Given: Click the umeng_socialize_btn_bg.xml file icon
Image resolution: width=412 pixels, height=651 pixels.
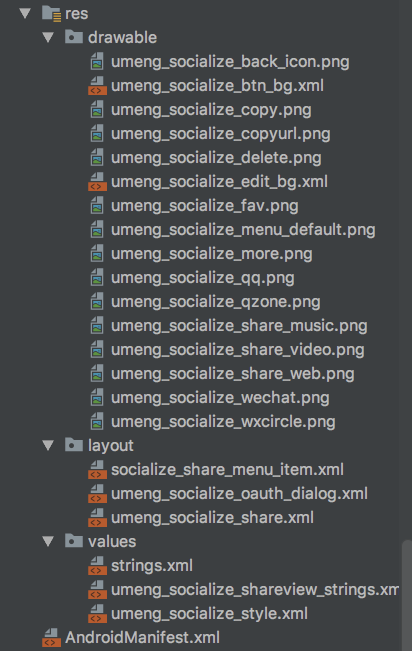Looking at the screenshot, I should tap(97, 86).
